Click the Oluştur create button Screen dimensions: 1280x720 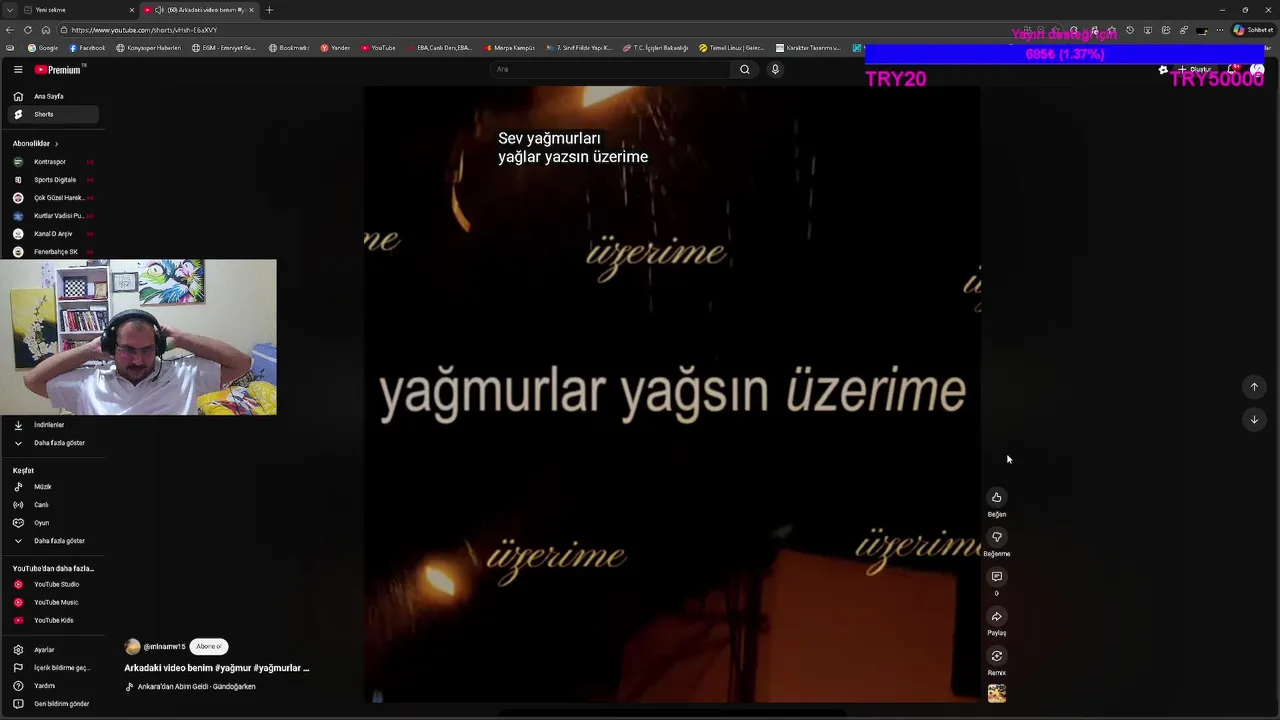(x=1195, y=70)
